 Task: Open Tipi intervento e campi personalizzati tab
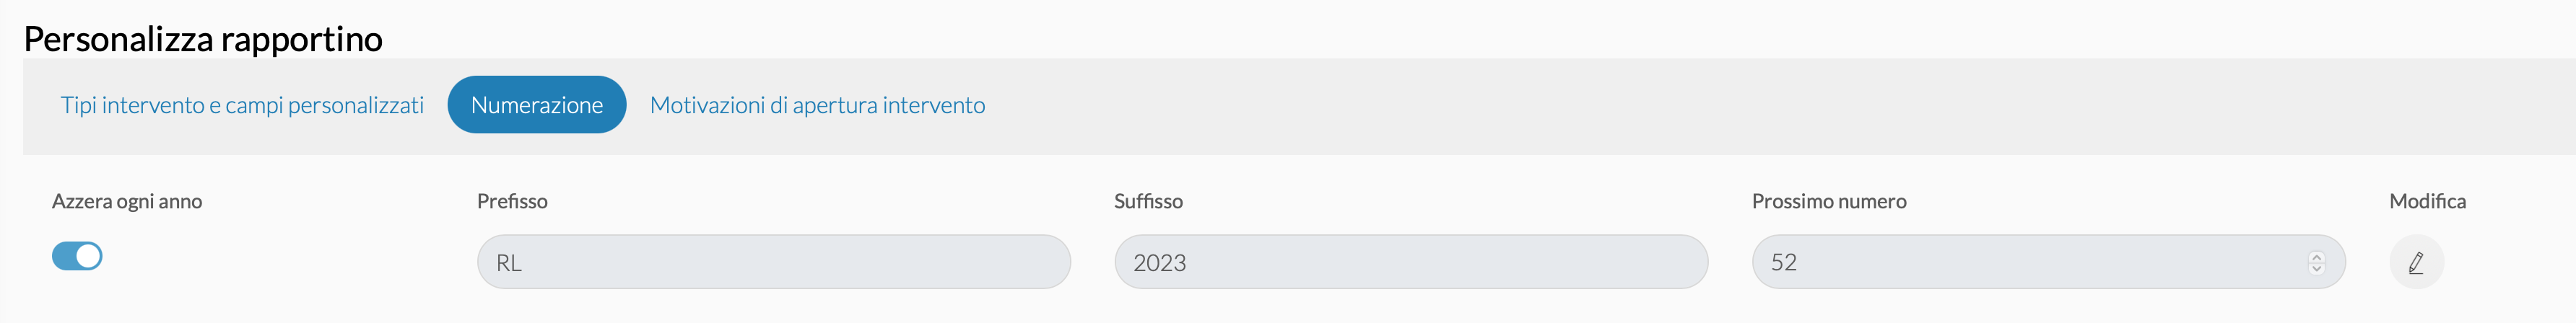[242, 105]
